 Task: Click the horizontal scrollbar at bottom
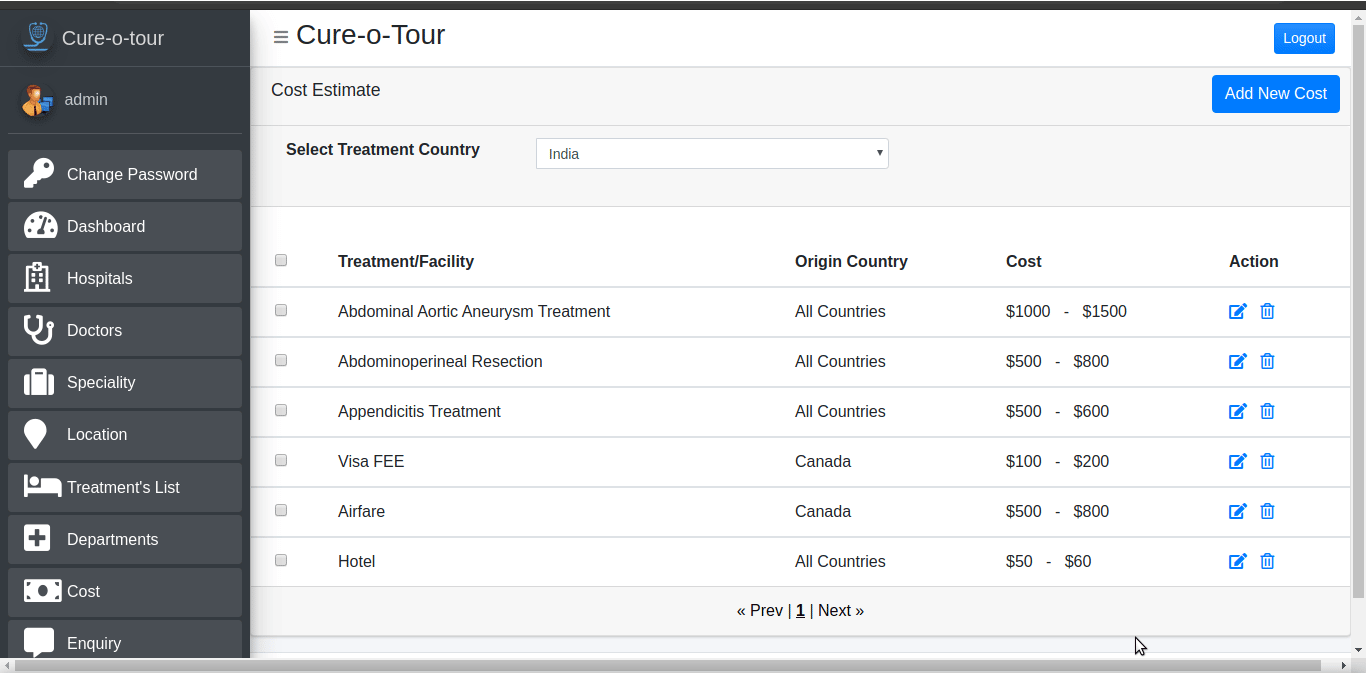[x=668, y=665]
